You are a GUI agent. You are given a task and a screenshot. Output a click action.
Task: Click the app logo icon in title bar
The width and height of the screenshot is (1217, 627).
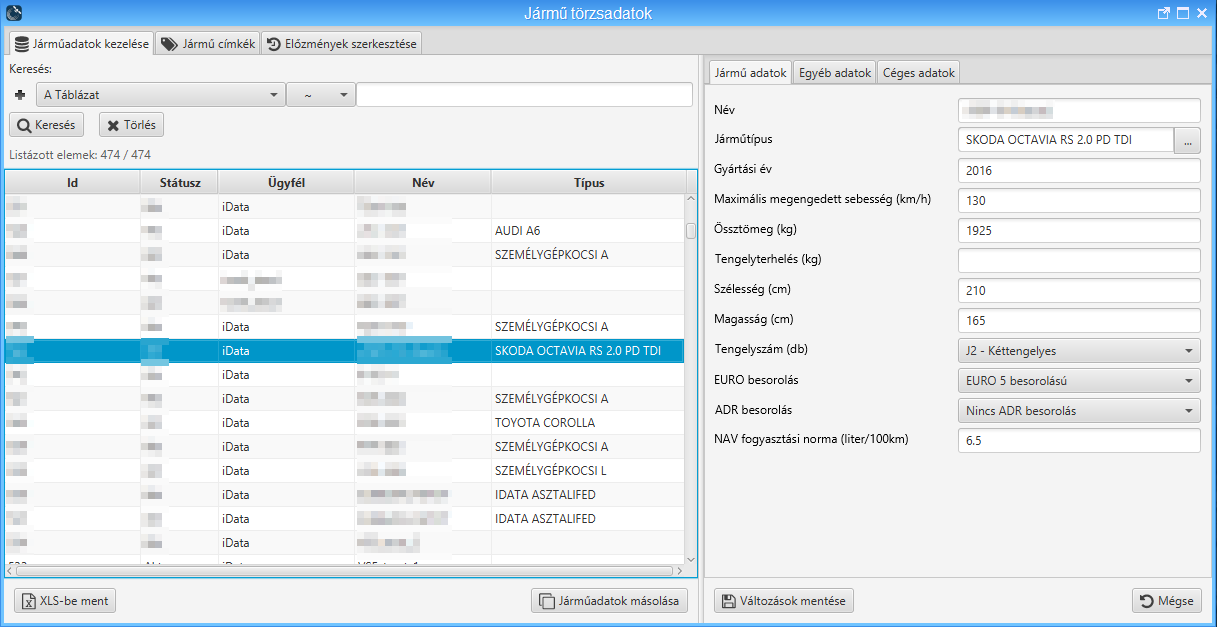14,13
